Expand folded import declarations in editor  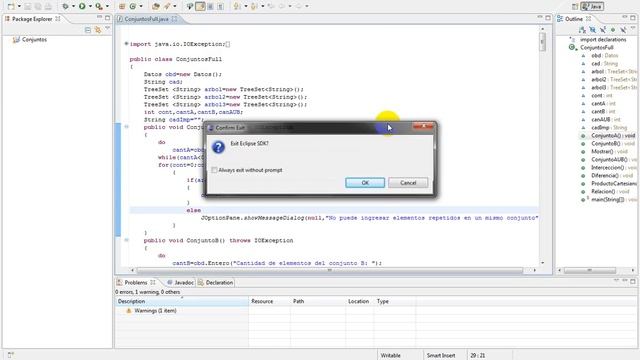pyautogui.click(x=126, y=44)
